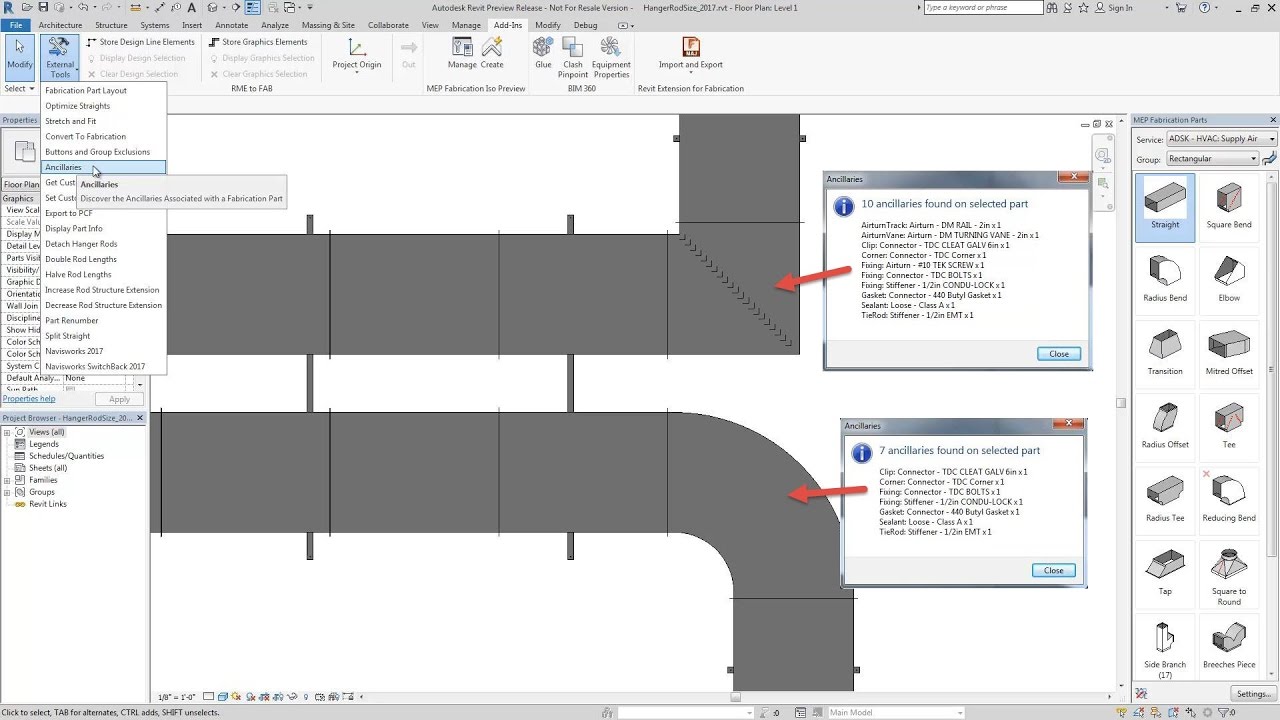Screen dimensions: 1280x720
Task: Click the Settings button in Fabrication Parts panel
Action: tap(1253, 694)
